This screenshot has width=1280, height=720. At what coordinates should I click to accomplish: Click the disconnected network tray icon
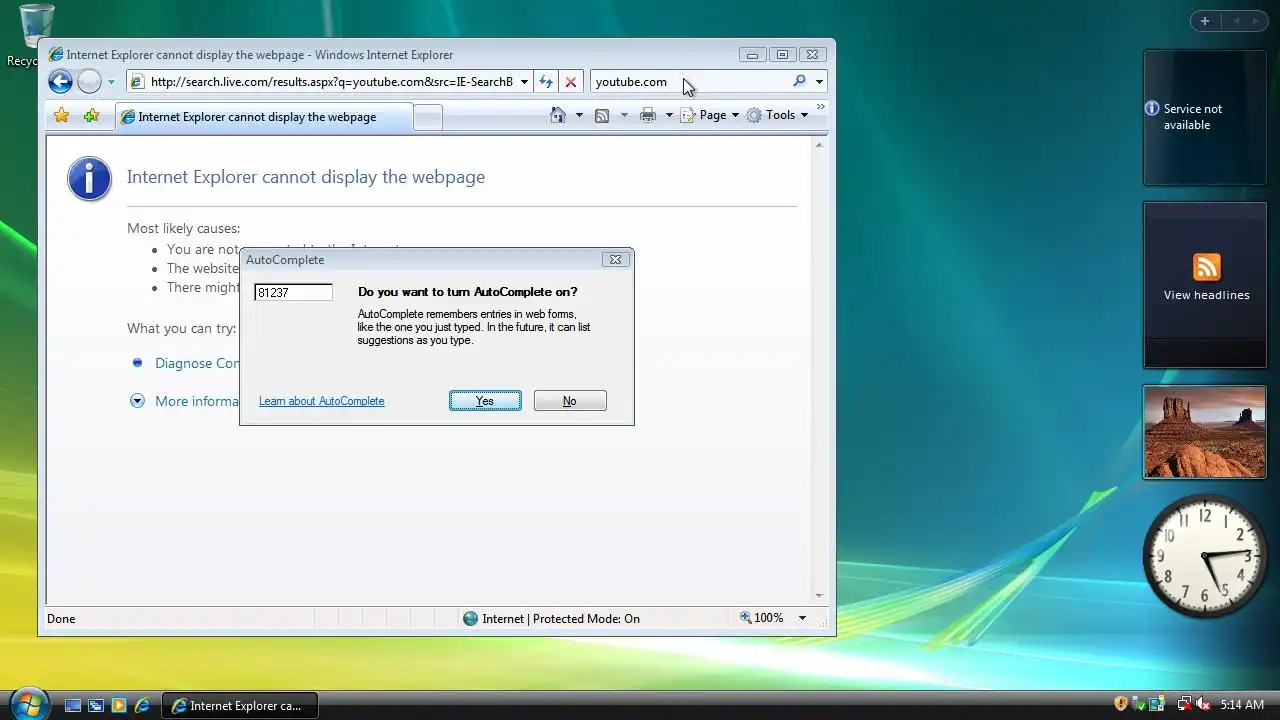click(x=1184, y=704)
